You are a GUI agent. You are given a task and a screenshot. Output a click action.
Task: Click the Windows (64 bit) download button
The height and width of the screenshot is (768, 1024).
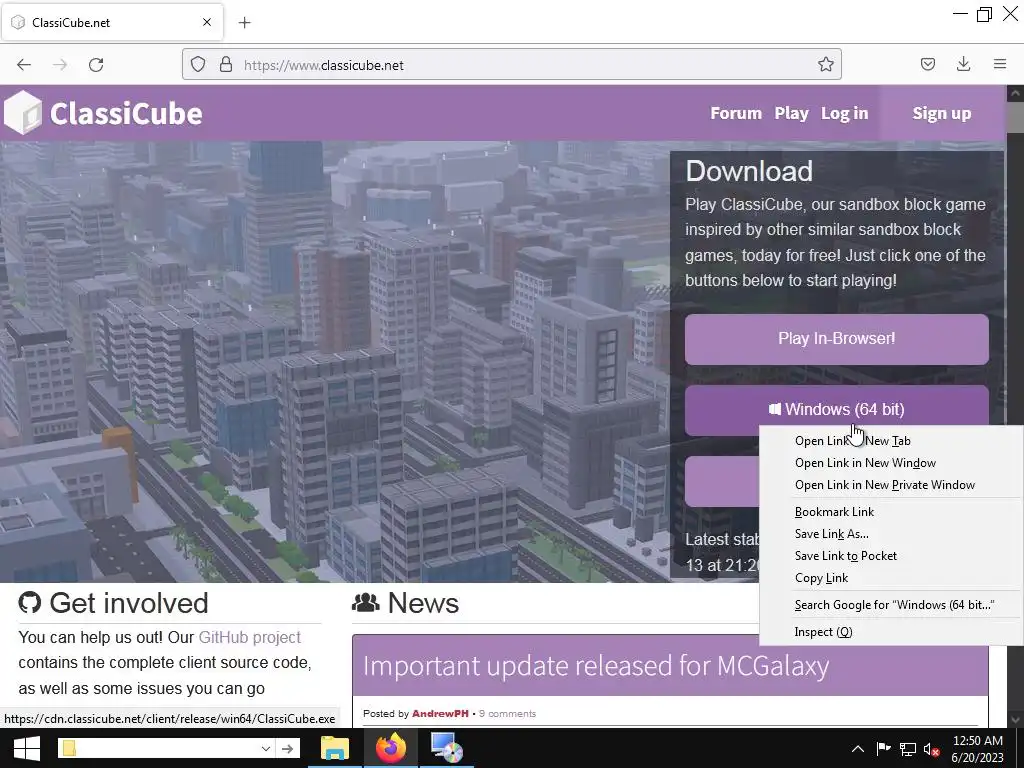click(x=837, y=409)
